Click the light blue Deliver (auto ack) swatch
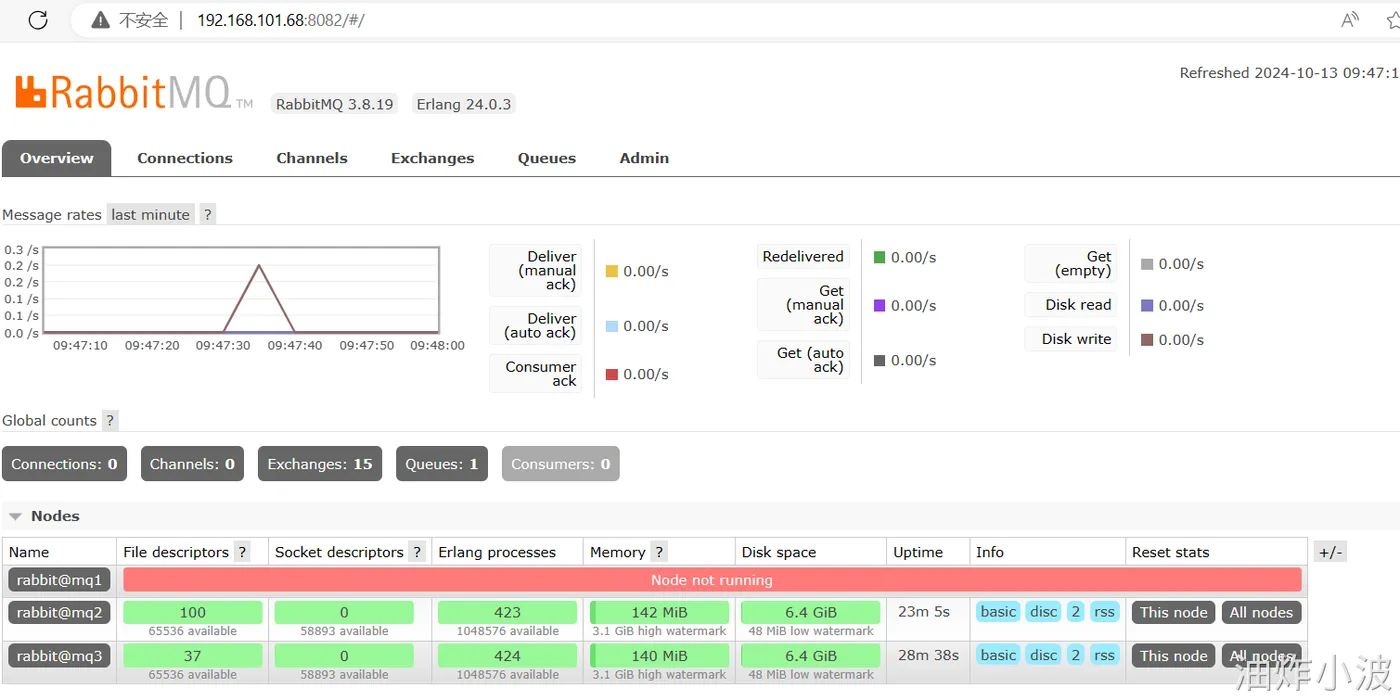The width and height of the screenshot is (1400, 700). coord(612,326)
